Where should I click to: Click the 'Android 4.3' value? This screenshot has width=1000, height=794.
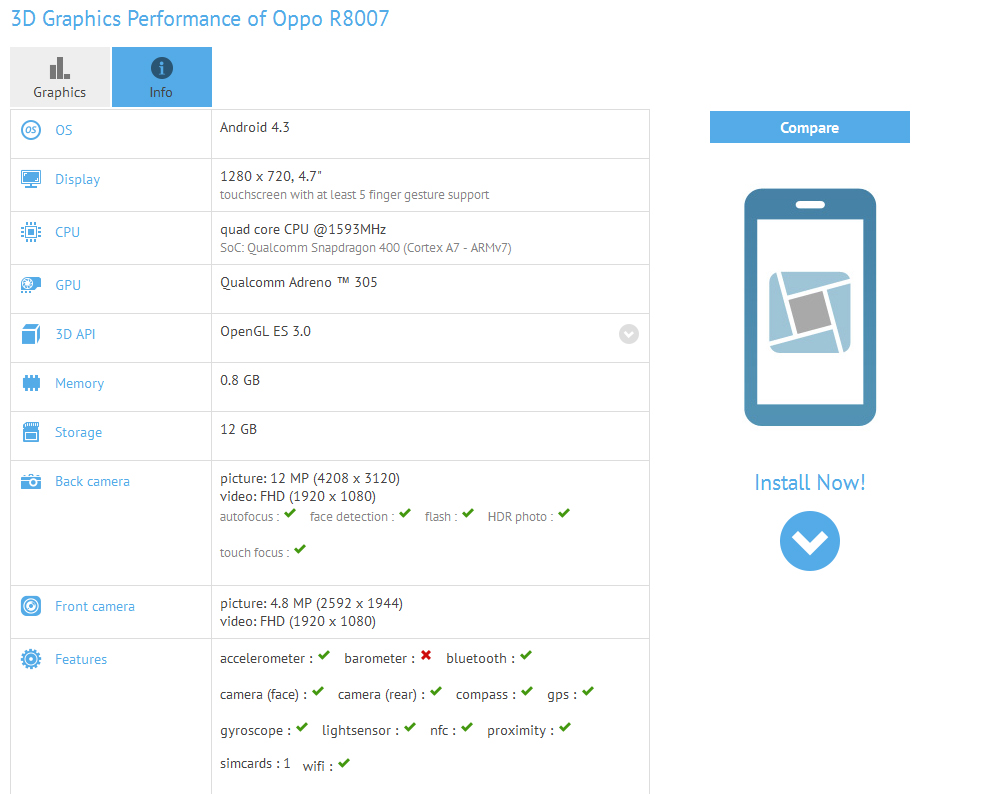pyautogui.click(x=255, y=128)
